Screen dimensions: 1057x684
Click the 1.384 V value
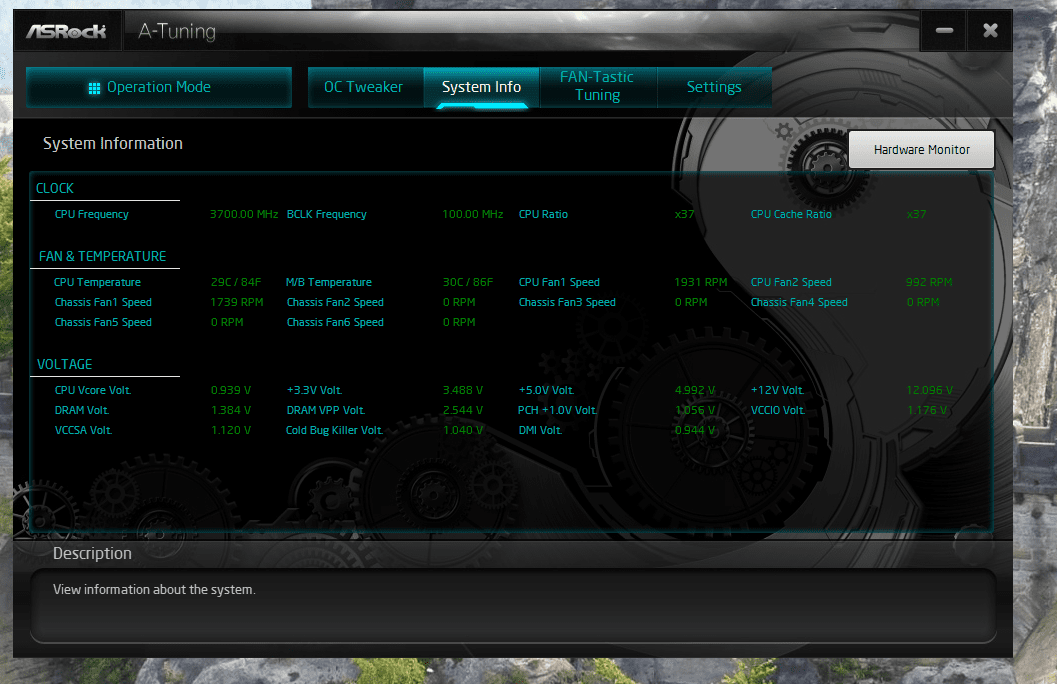point(231,411)
